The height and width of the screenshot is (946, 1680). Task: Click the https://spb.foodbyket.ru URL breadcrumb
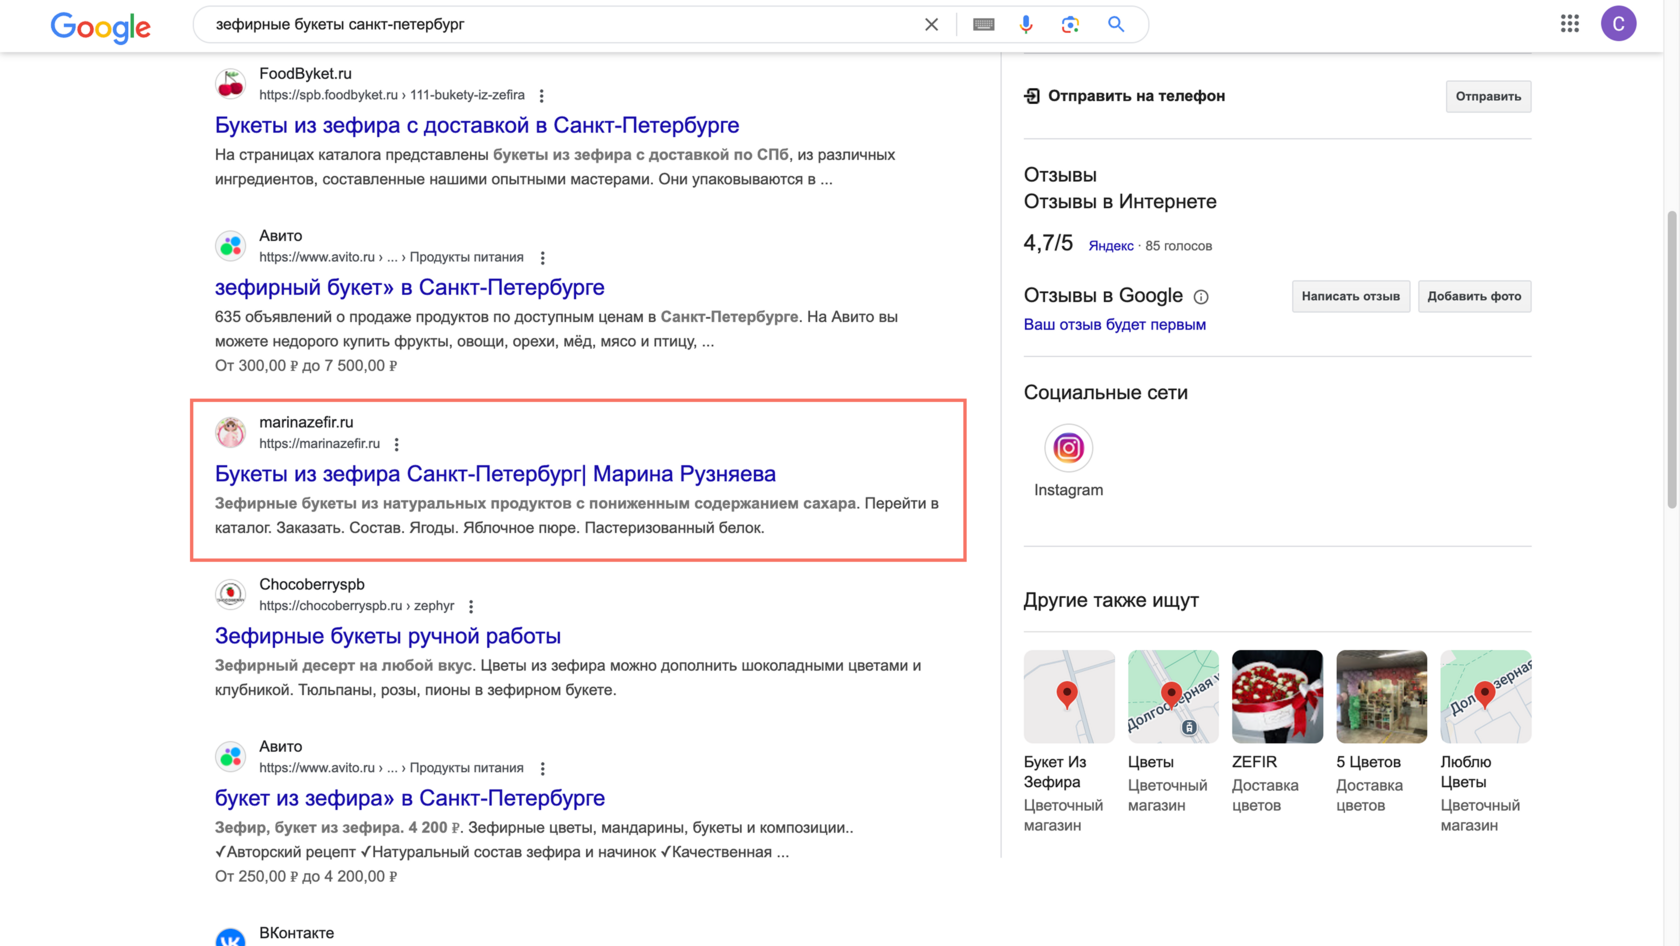(x=392, y=95)
